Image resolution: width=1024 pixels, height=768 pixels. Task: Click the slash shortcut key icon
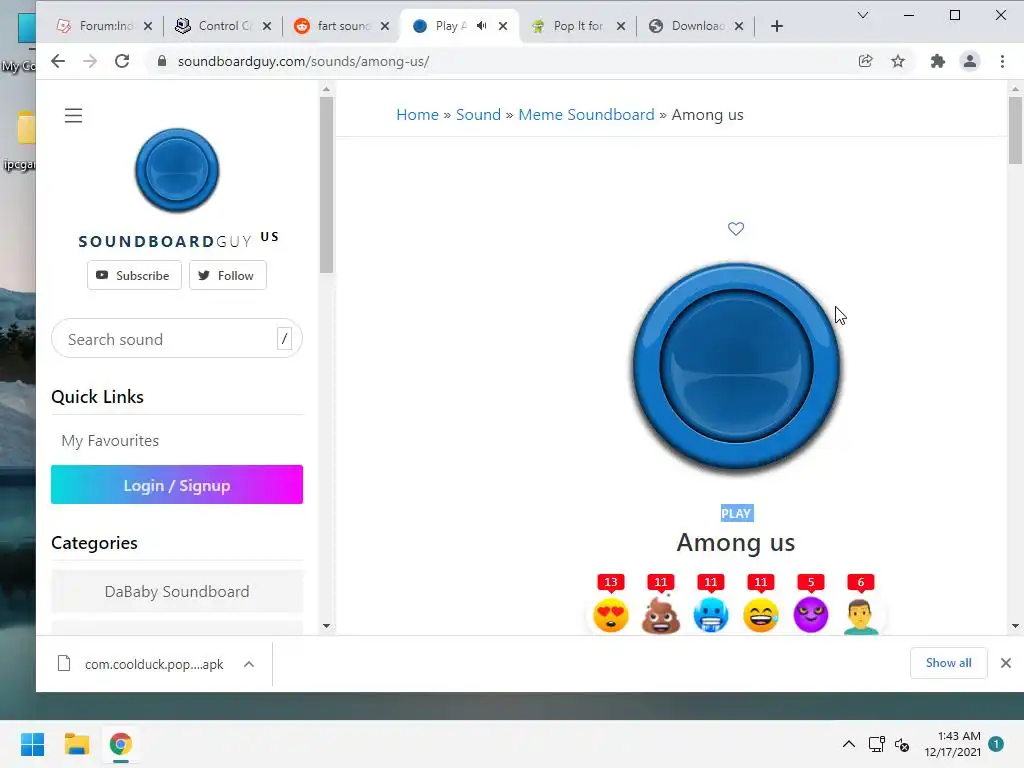(284, 338)
